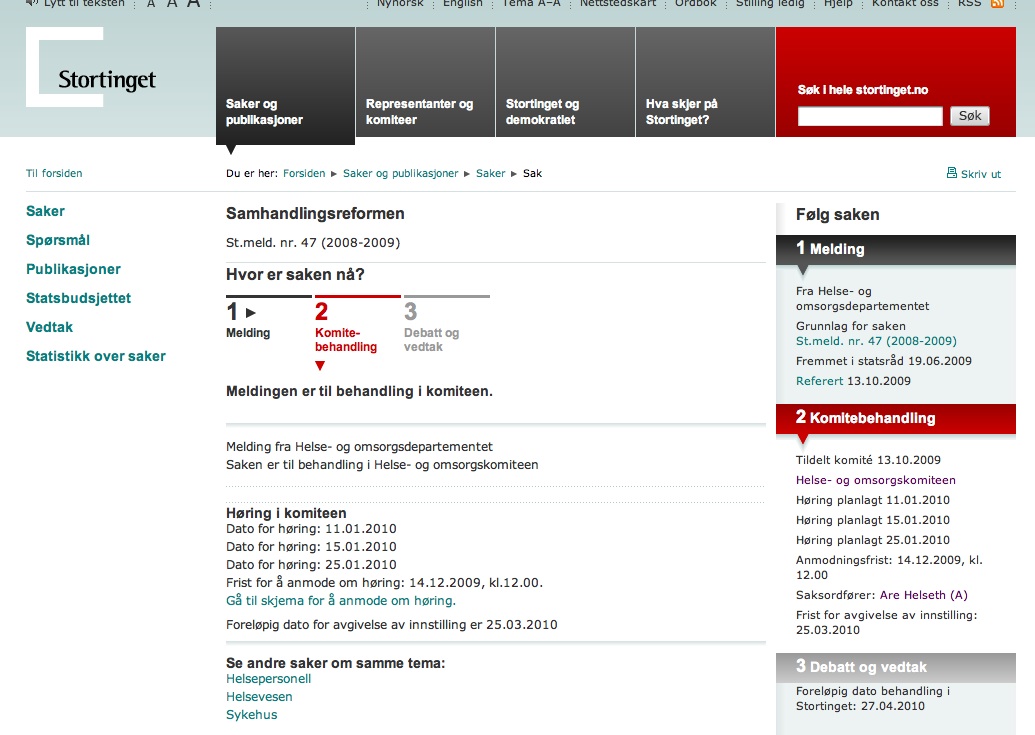This screenshot has width=1035, height=735.
Task: Open the Representanter og komiteer tab
Action: 426,82
